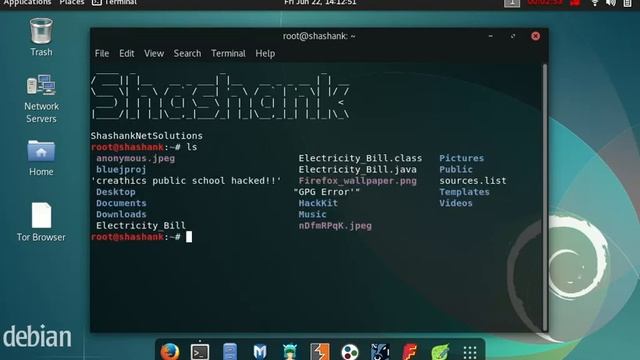Click 'Public' directory in the listing
Viewport: 640px width, 360px height.
tap(456, 169)
